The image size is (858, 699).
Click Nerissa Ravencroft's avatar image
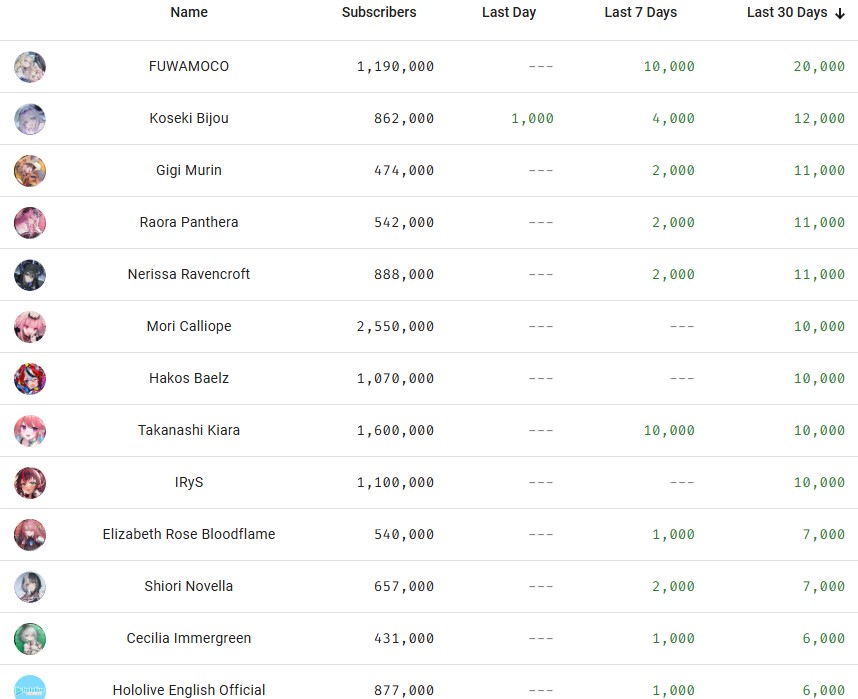pos(30,275)
